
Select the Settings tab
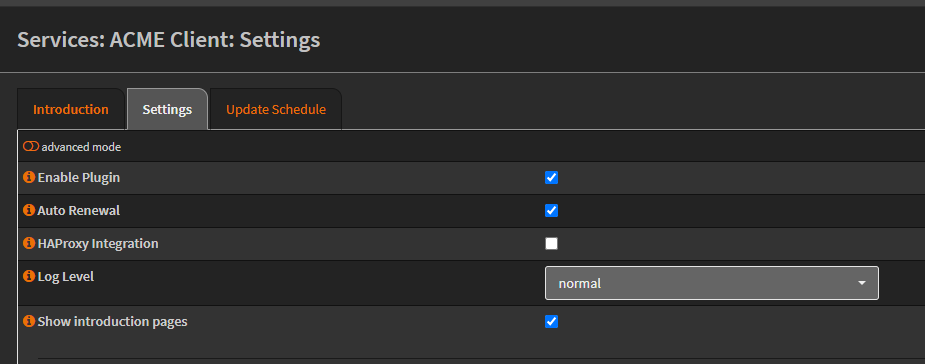click(x=167, y=109)
